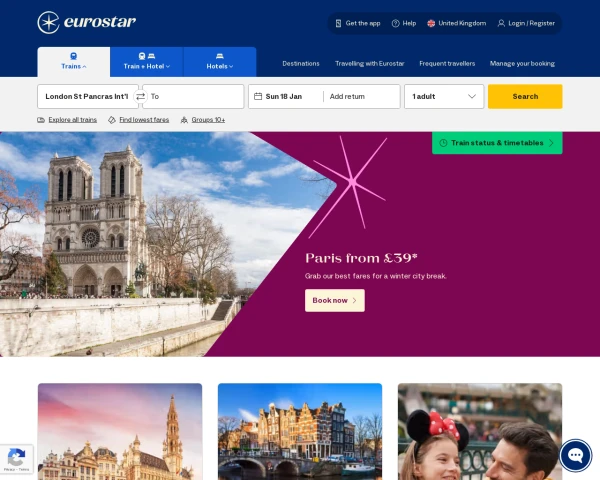The height and width of the screenshot is (480, 600).
Task: Click the arrow inside Book now button
Action: tap(354, 300)
